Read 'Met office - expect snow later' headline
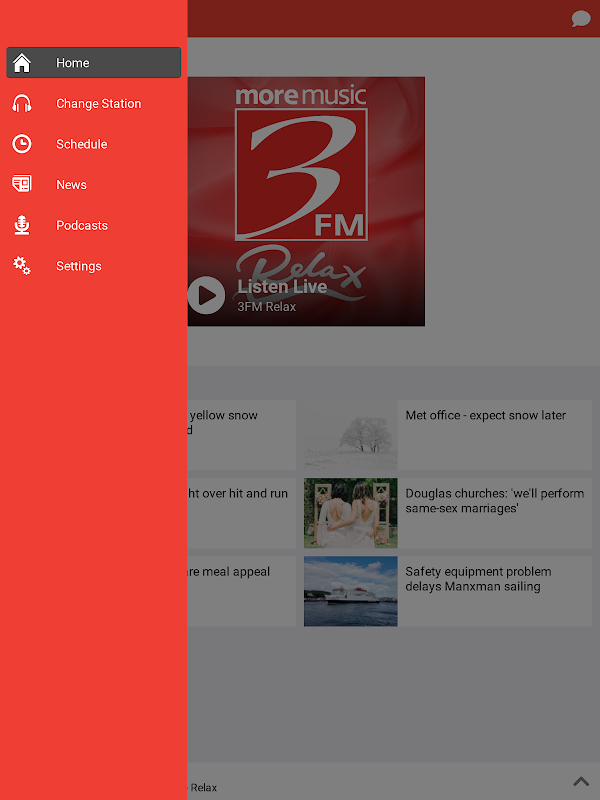The image size is (600, 800). coord(486,415)
